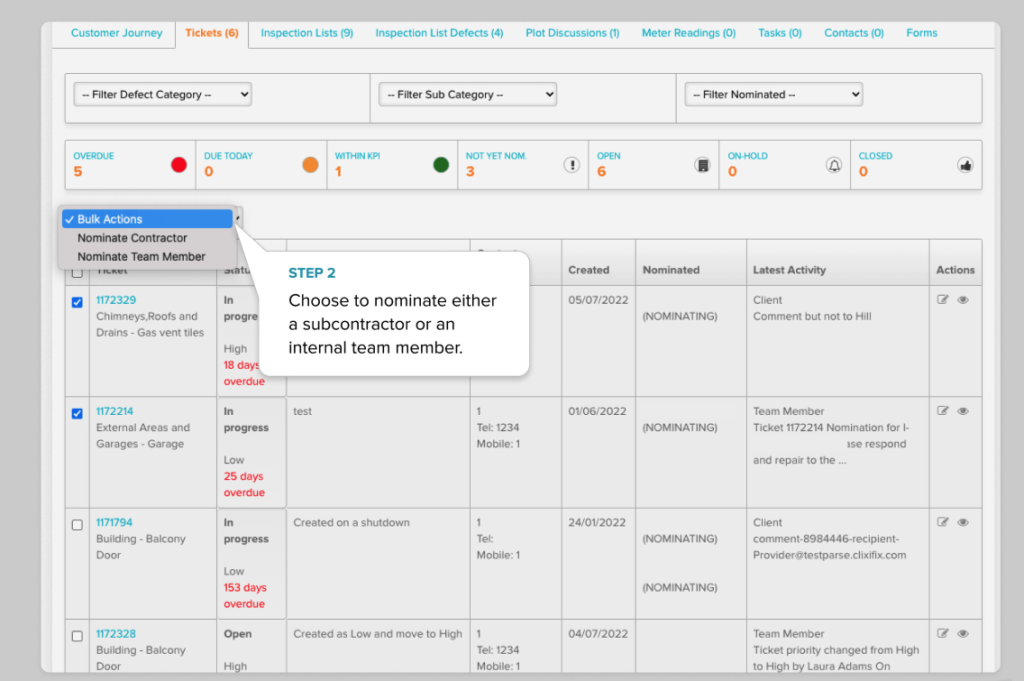Expand the Filter Sub Category dropdown
The width and height of the screenshot is (1024, 681).
(467, 95)
